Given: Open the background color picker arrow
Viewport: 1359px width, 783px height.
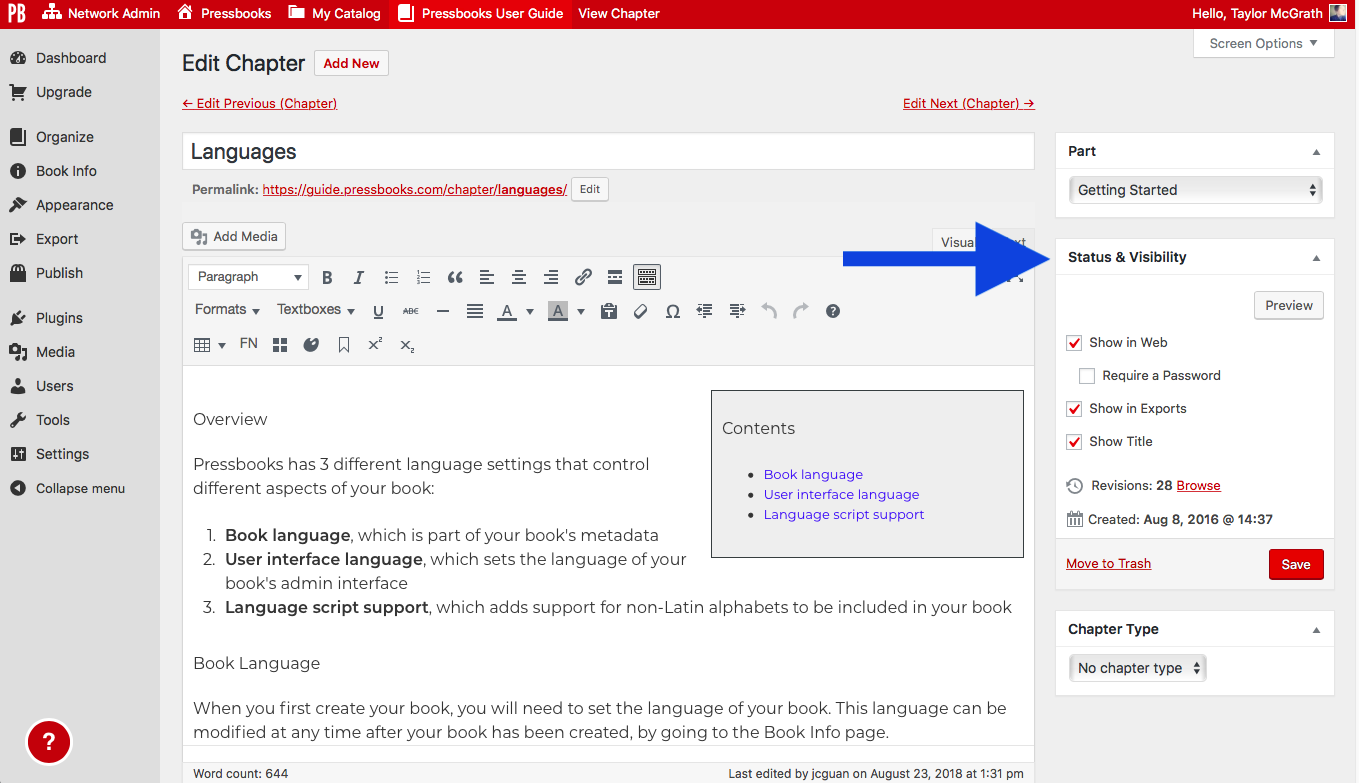Looking at the screenshot, I should [x=581, y=311].
